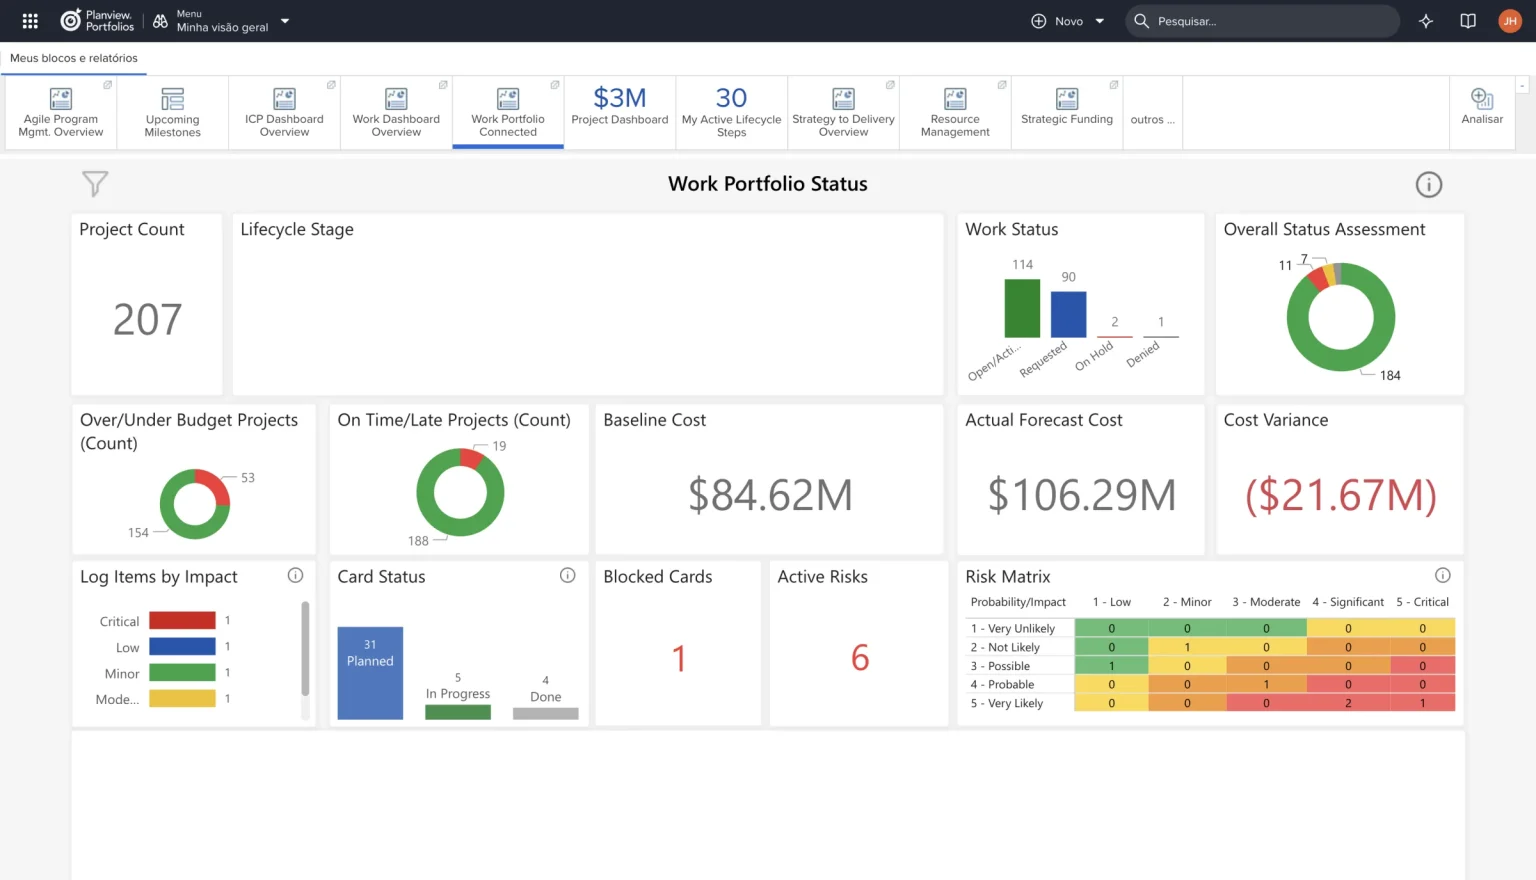The height and width of the screenshot is (880, 1536).
Task: Open the apps grid launcher
Action: 30,21
